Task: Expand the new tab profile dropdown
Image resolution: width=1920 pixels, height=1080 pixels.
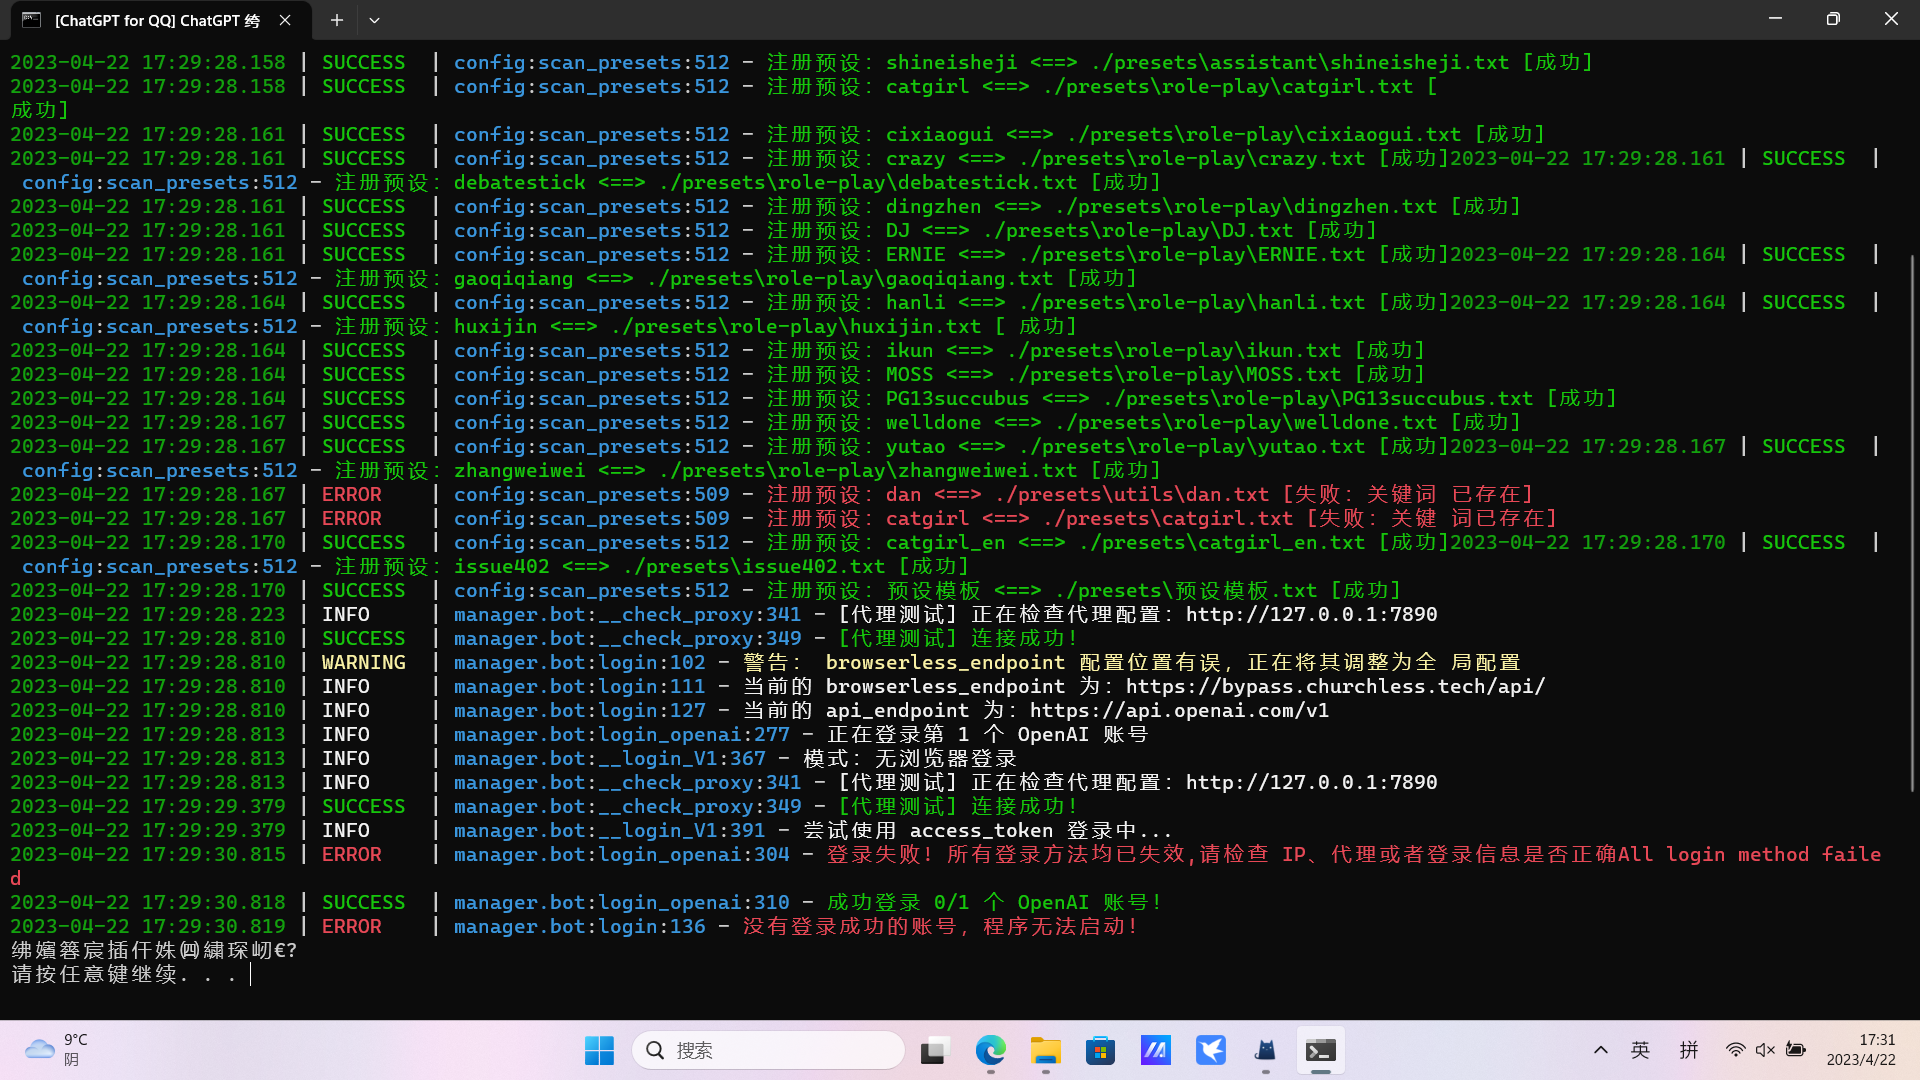Action: point(374,20)
